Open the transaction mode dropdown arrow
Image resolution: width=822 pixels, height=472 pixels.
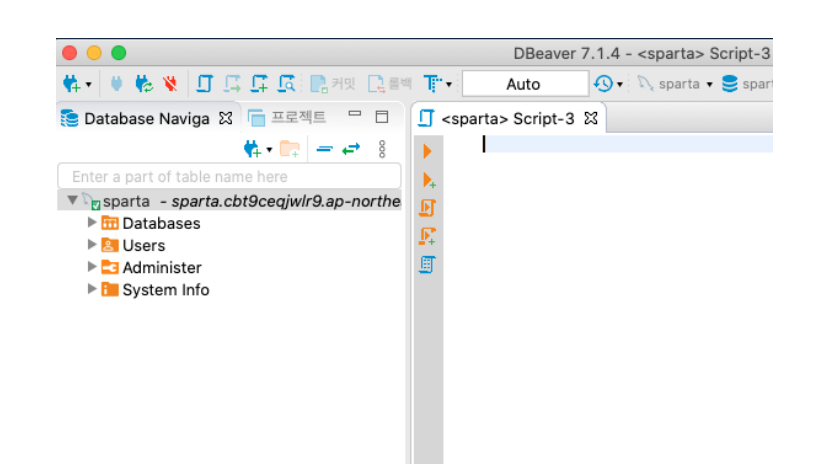(449, 84)
